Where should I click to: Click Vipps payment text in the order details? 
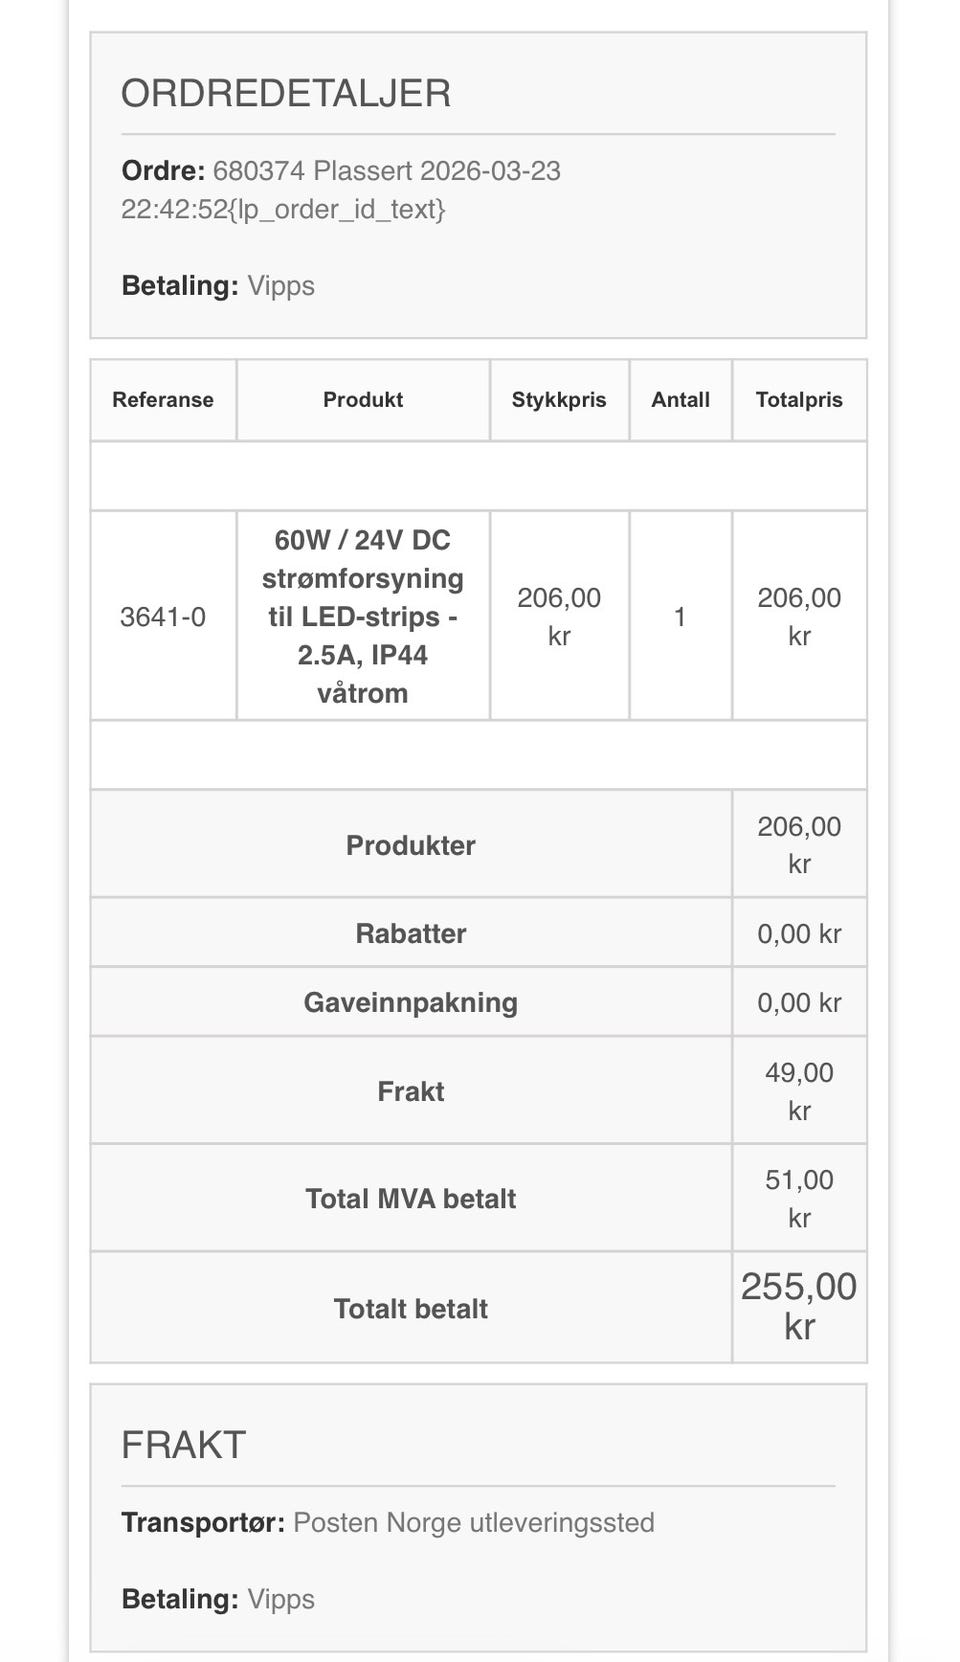click(x=281, y=286)
